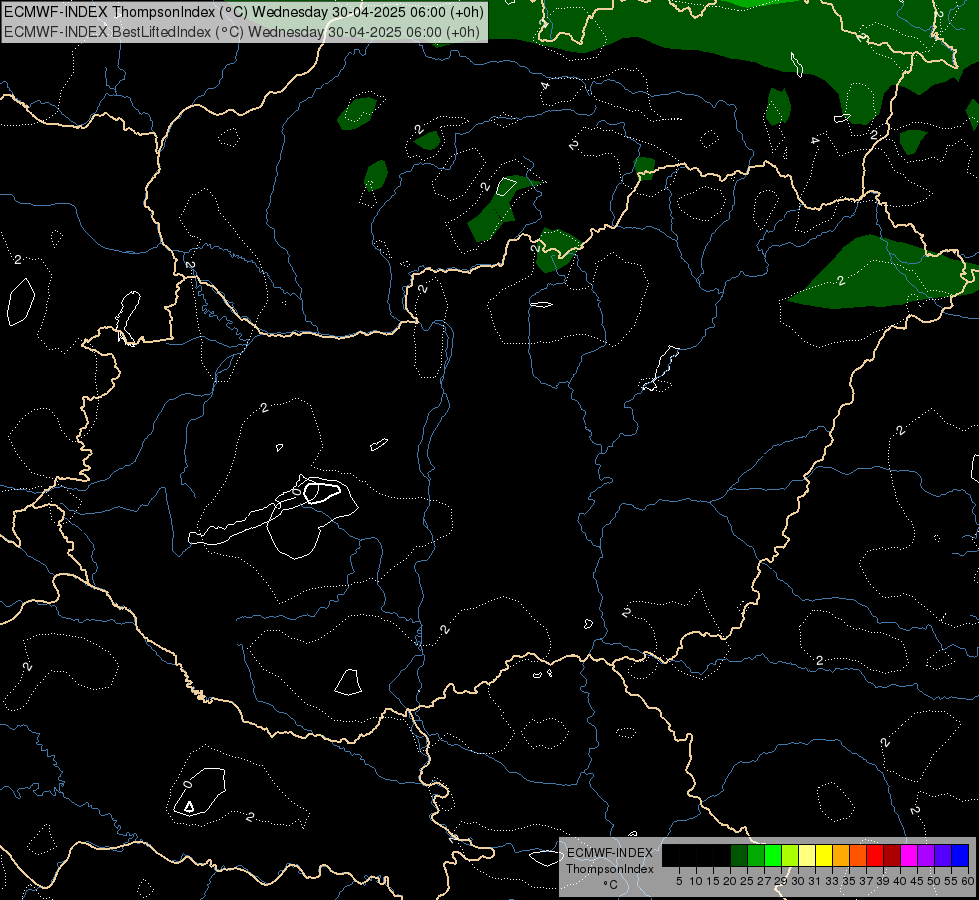Click the legend value 31

pyautogui.click(x=815, y=881)
